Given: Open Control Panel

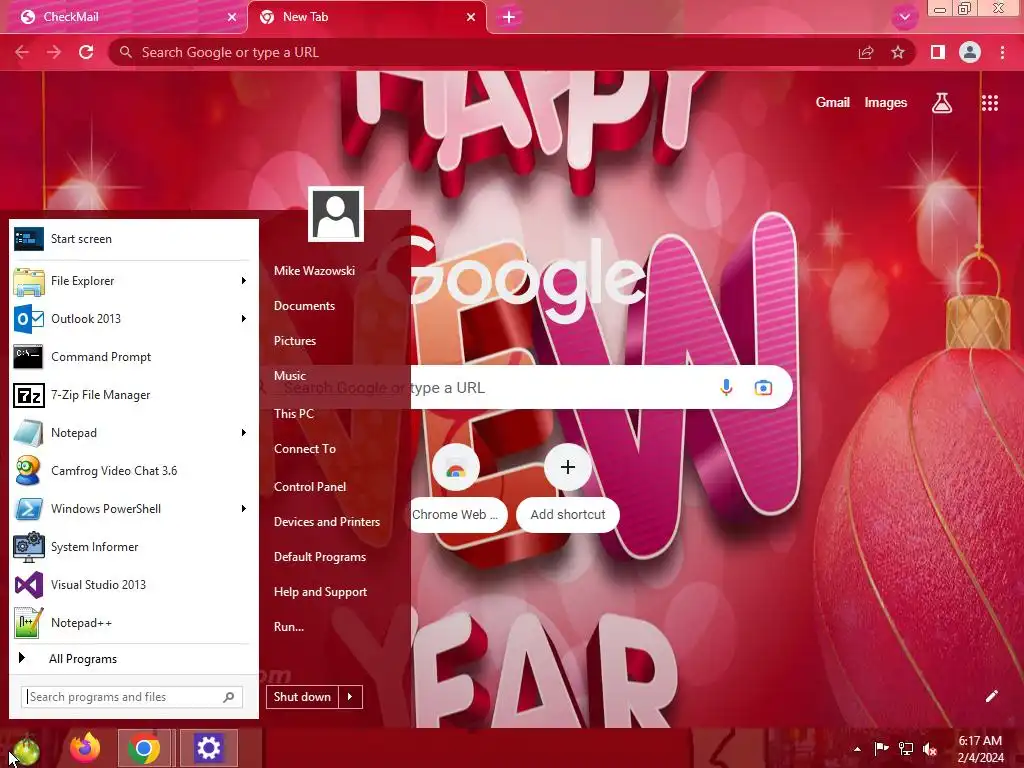Looking at the screenshot, I should point(310,487).
